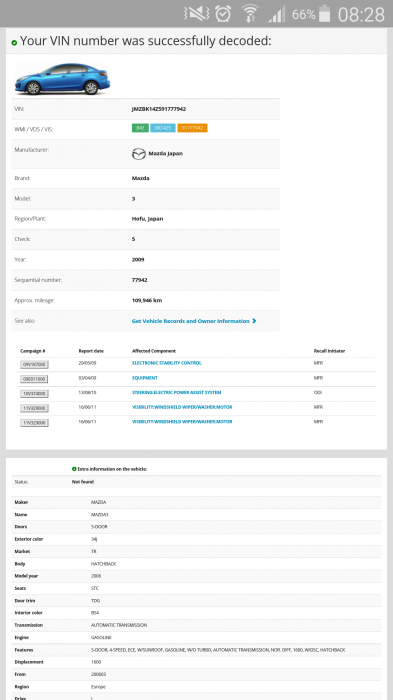This screenshot has height=700, width=393.
Task: Click the blue Mazda 3 car image
Action: click(62, 79)
